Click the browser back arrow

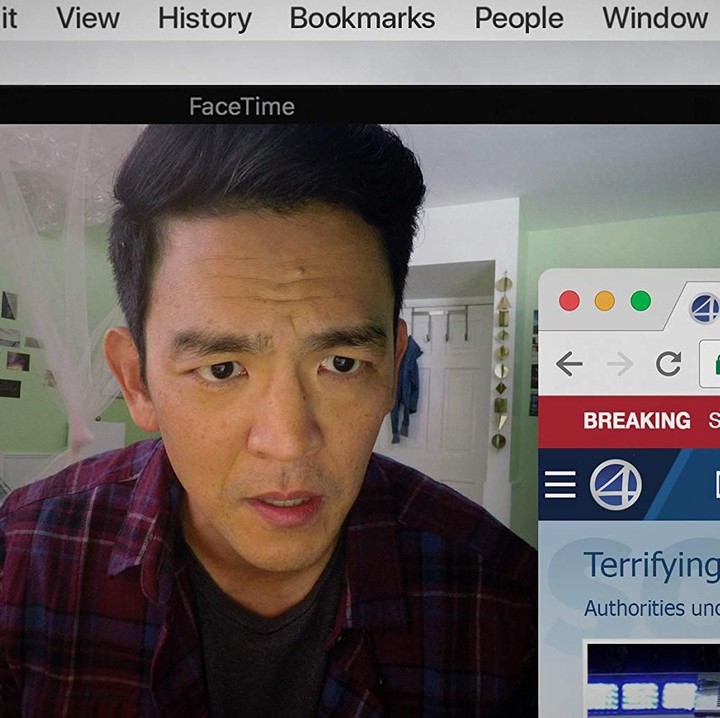tap(569, 364)
